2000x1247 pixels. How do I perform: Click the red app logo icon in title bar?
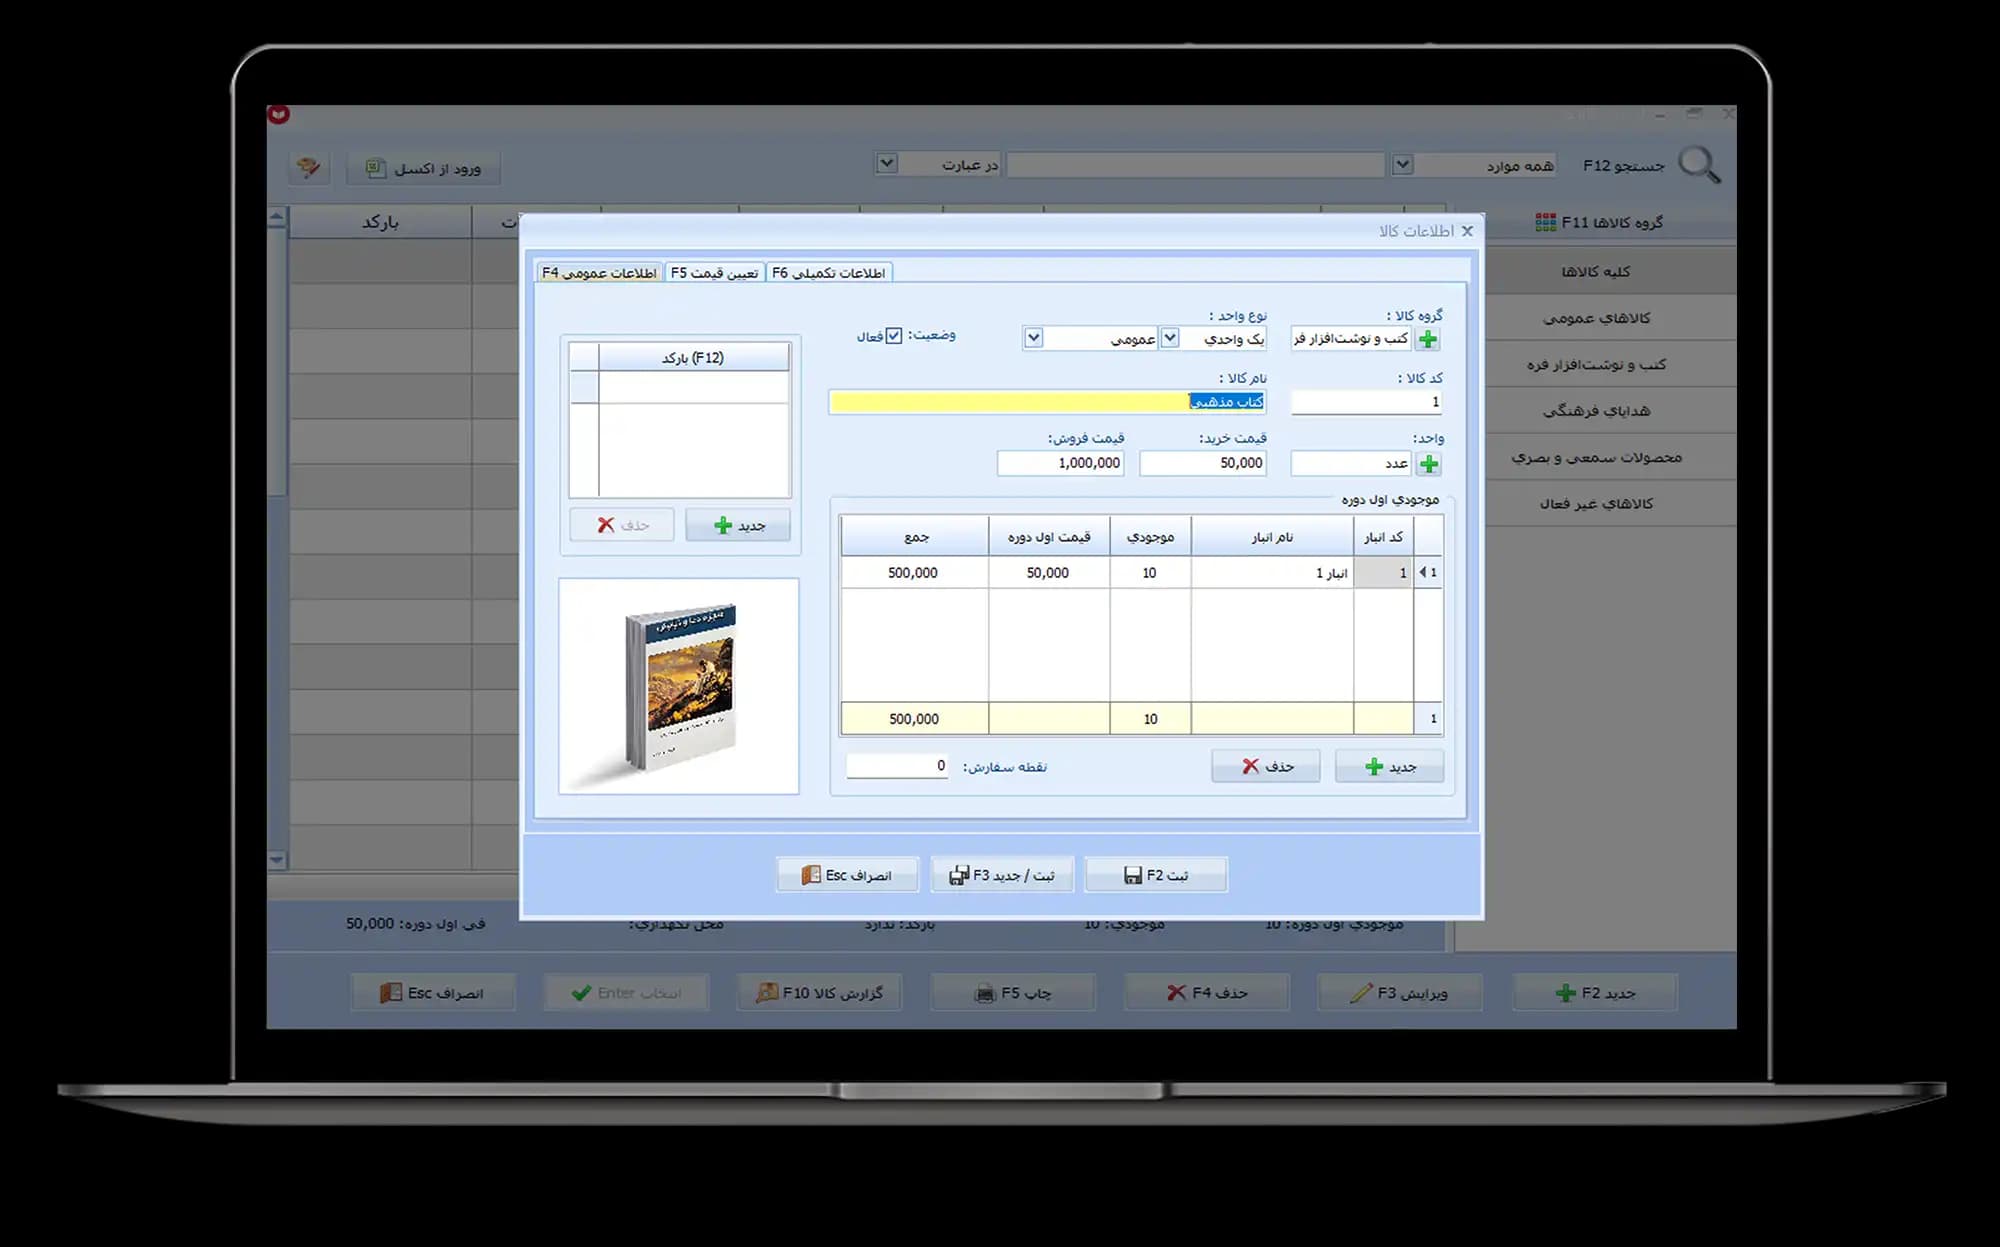(279, 114)
